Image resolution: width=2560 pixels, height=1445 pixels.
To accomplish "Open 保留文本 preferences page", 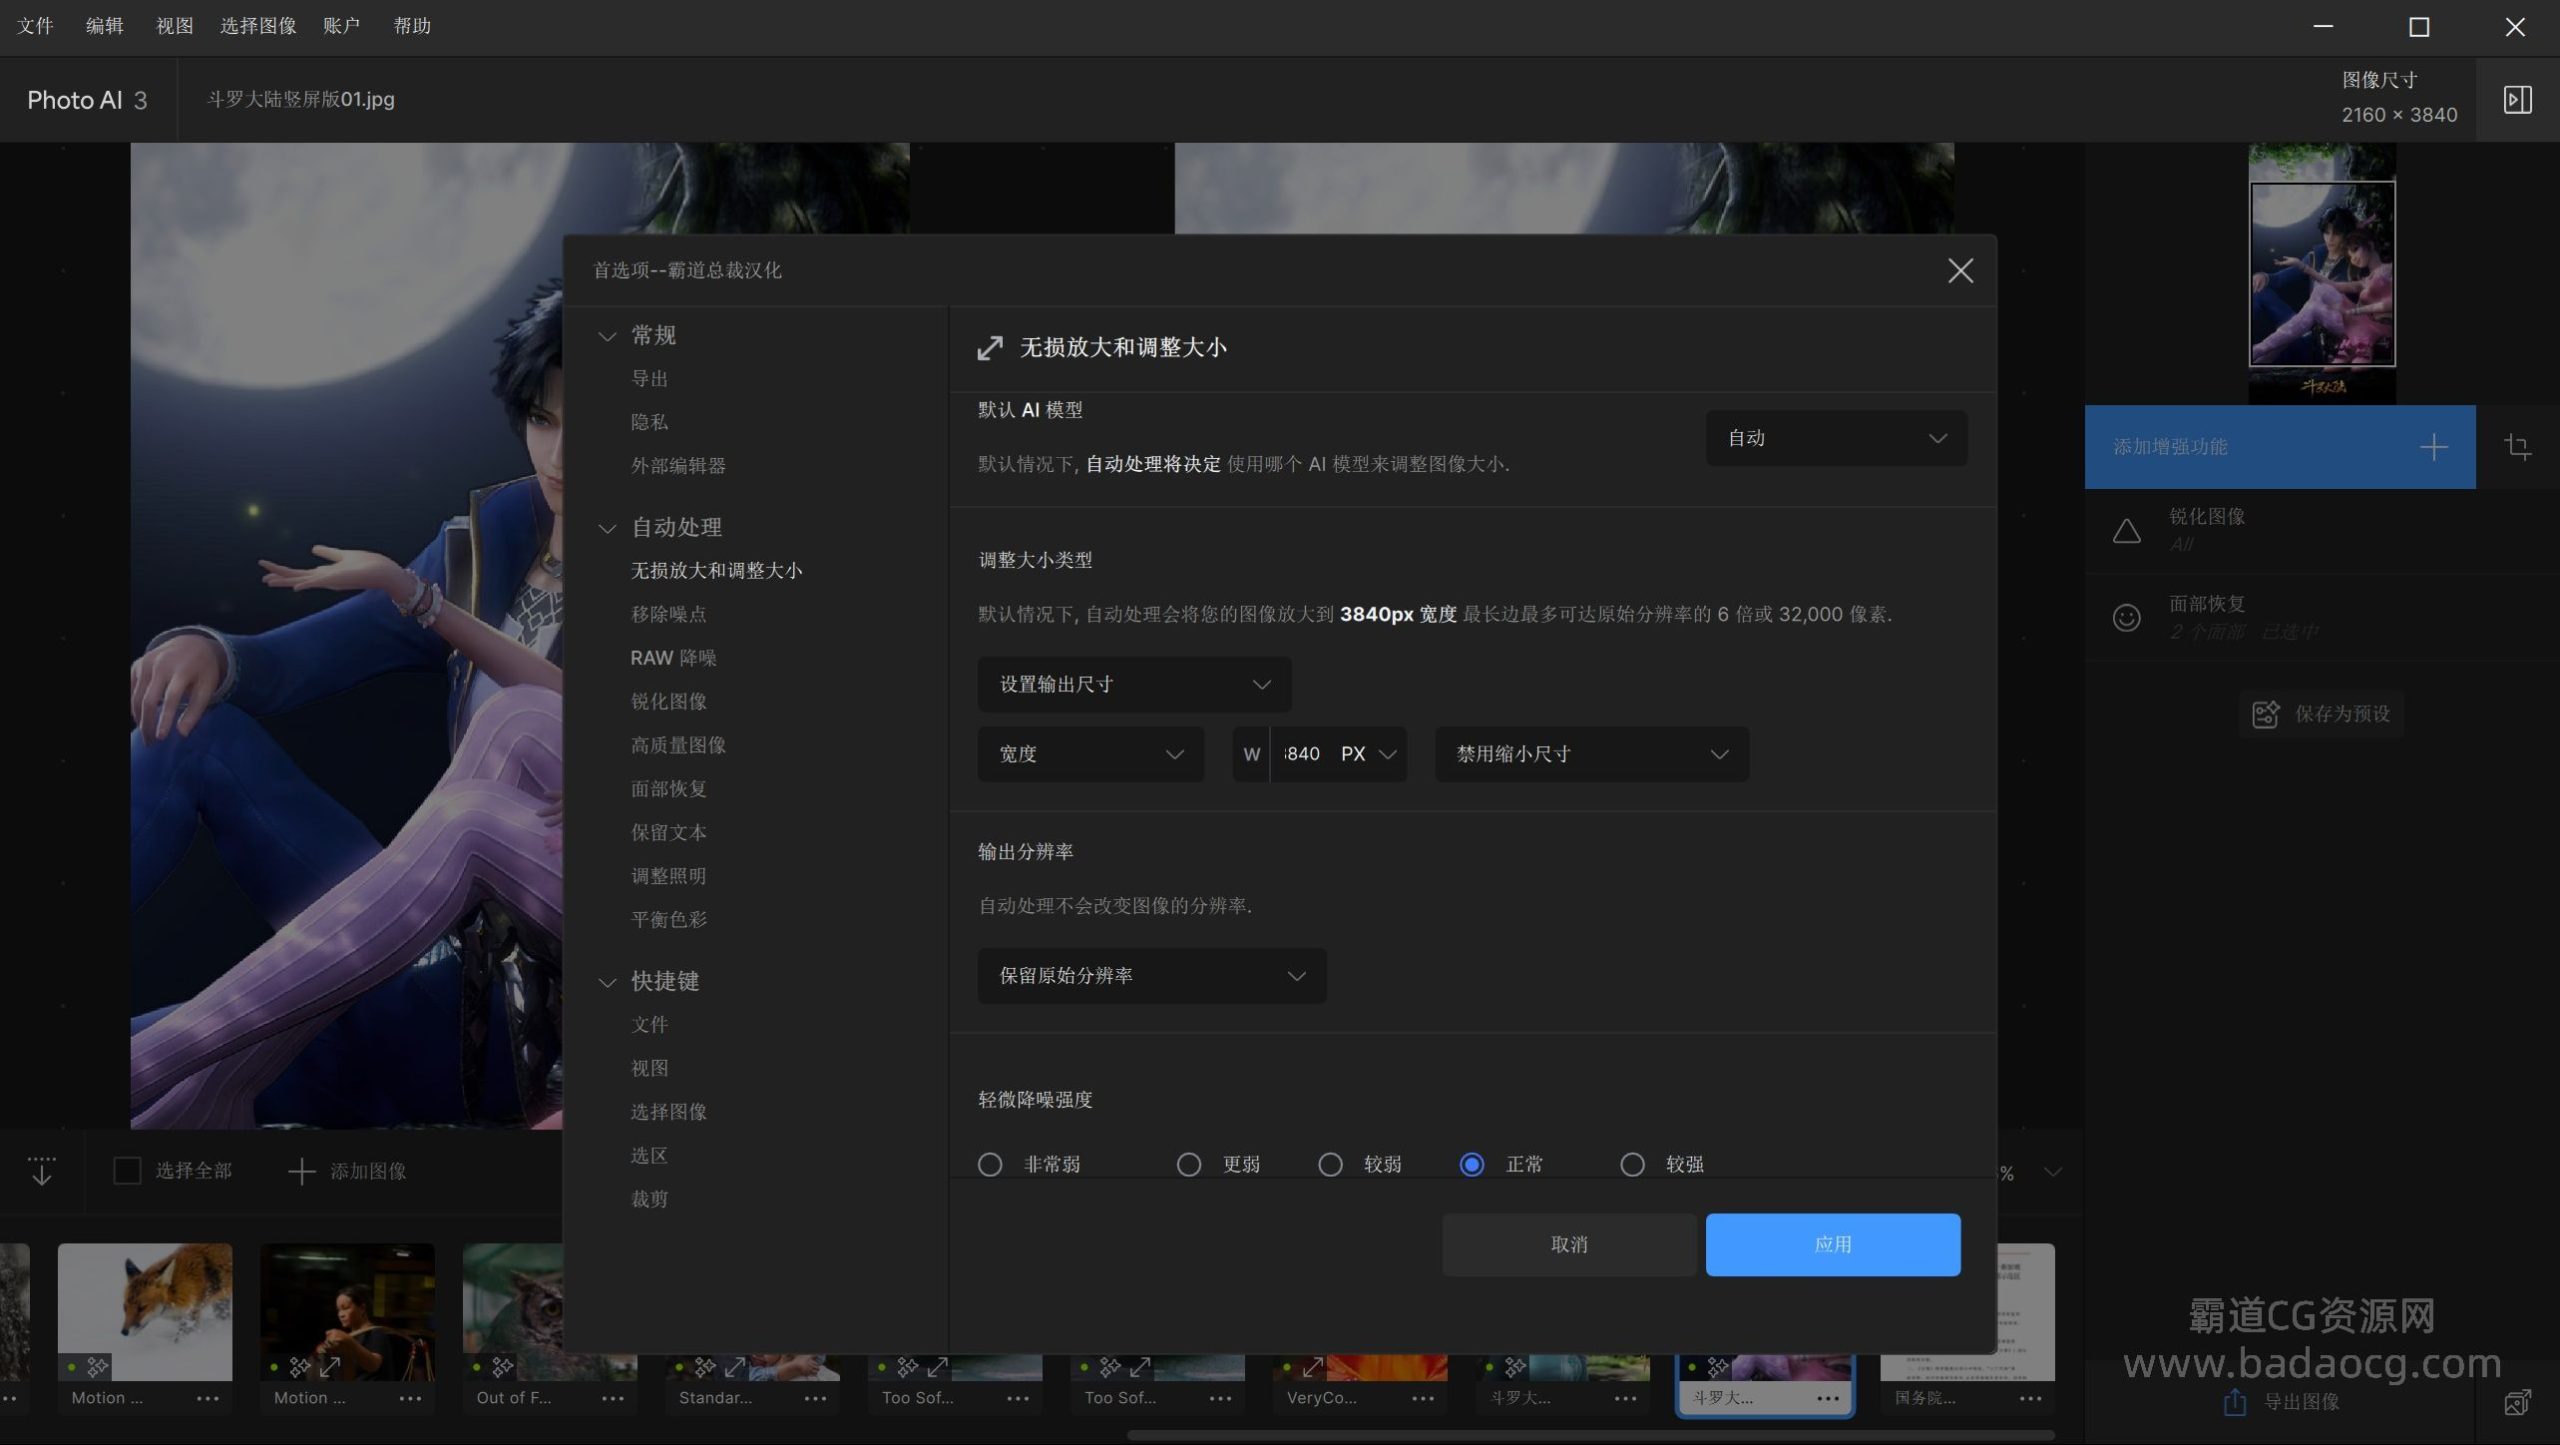I will (668, 832).
